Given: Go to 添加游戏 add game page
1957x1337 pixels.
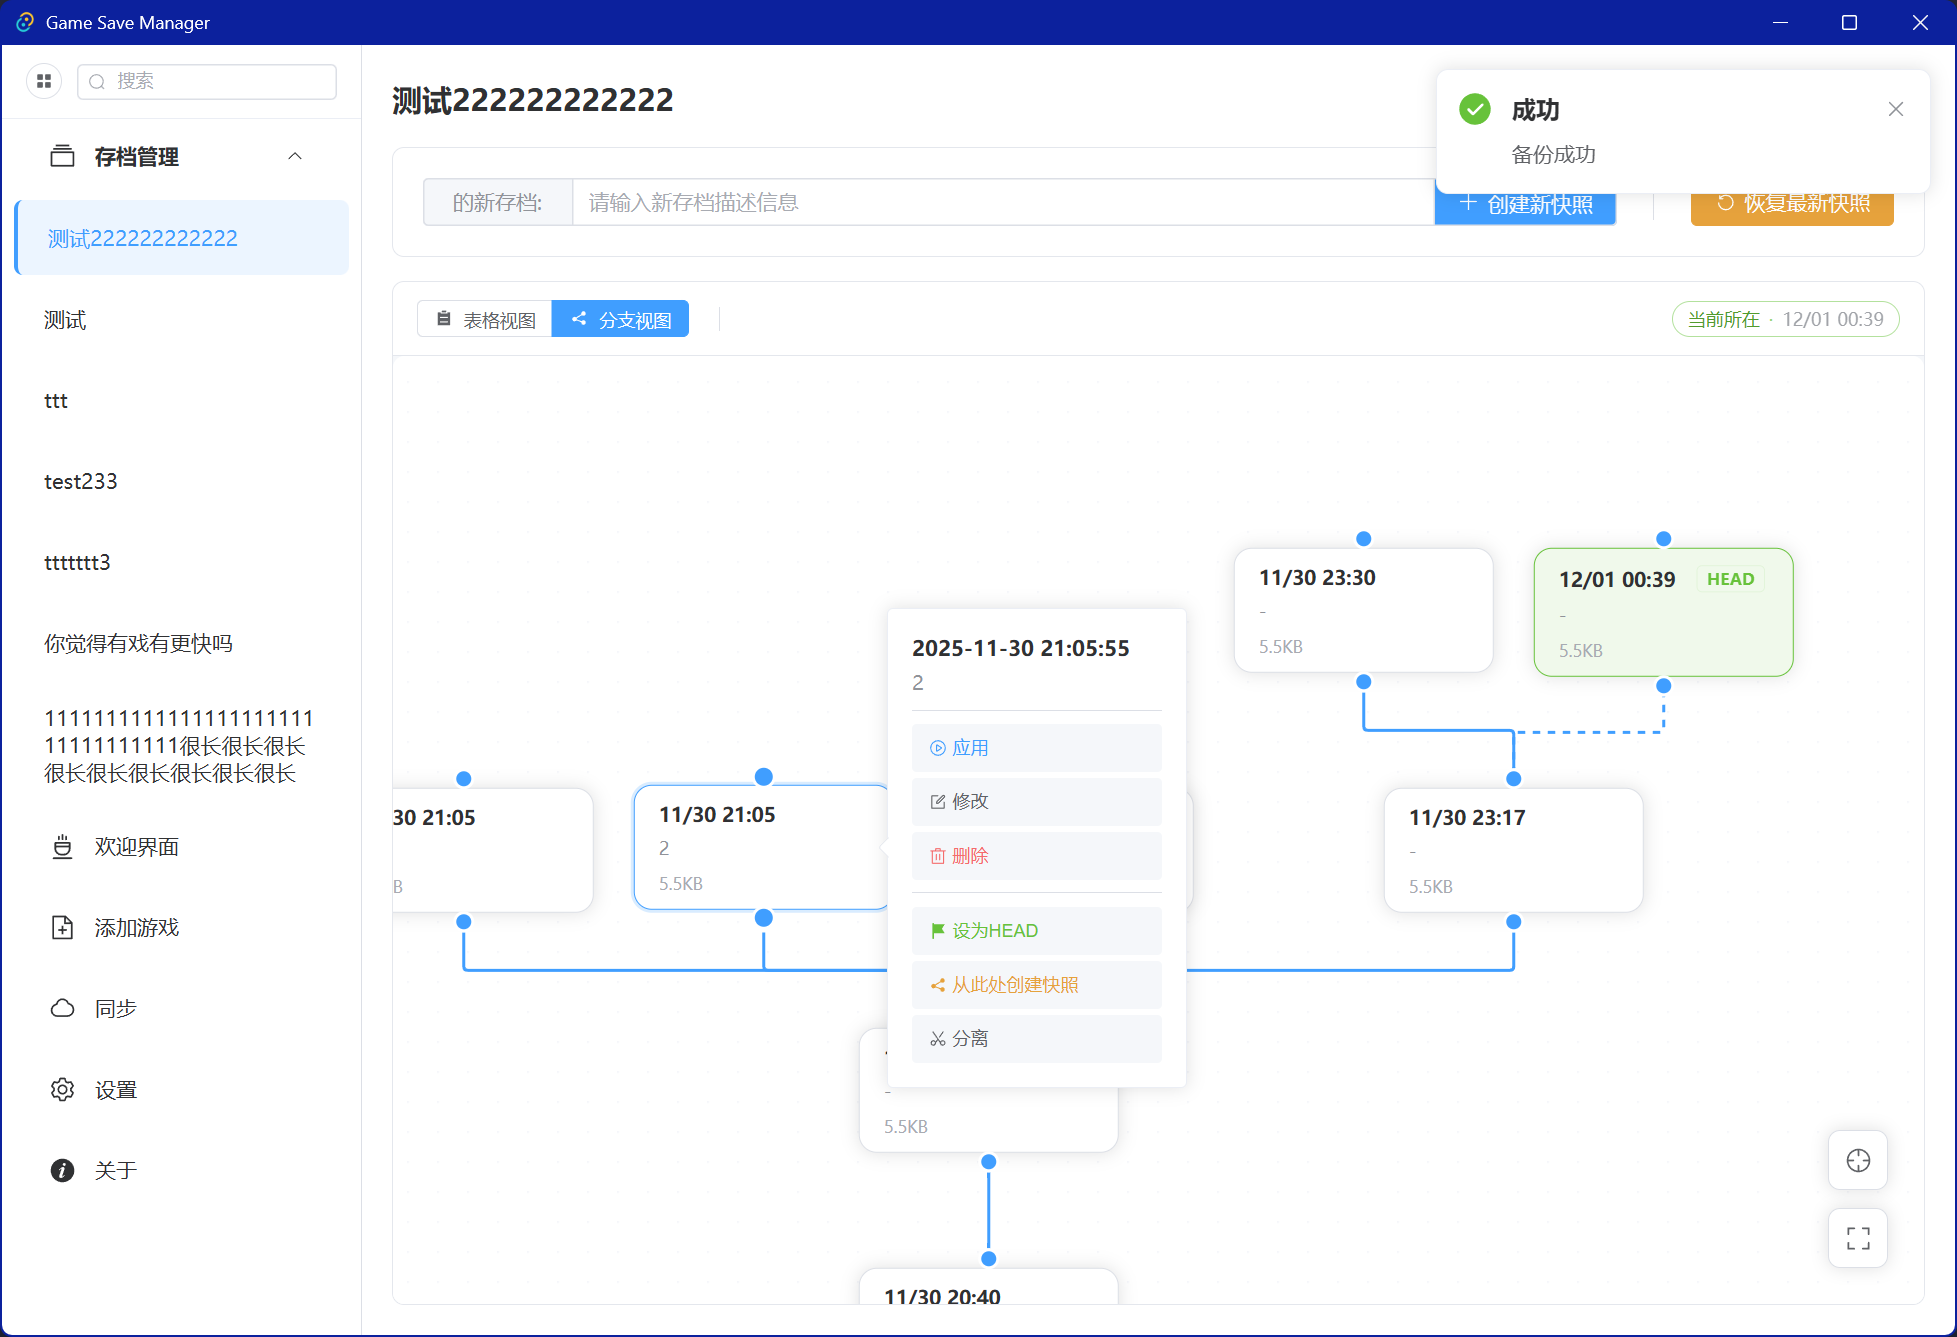Looking at the screenshot, I should click(x=136, y=927).
